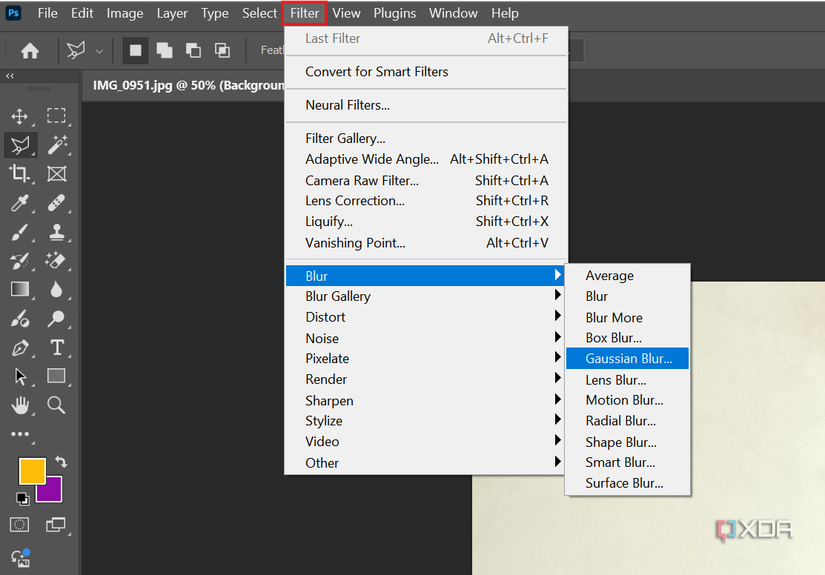Expand the Stylize submenu

tap(424, 421)
